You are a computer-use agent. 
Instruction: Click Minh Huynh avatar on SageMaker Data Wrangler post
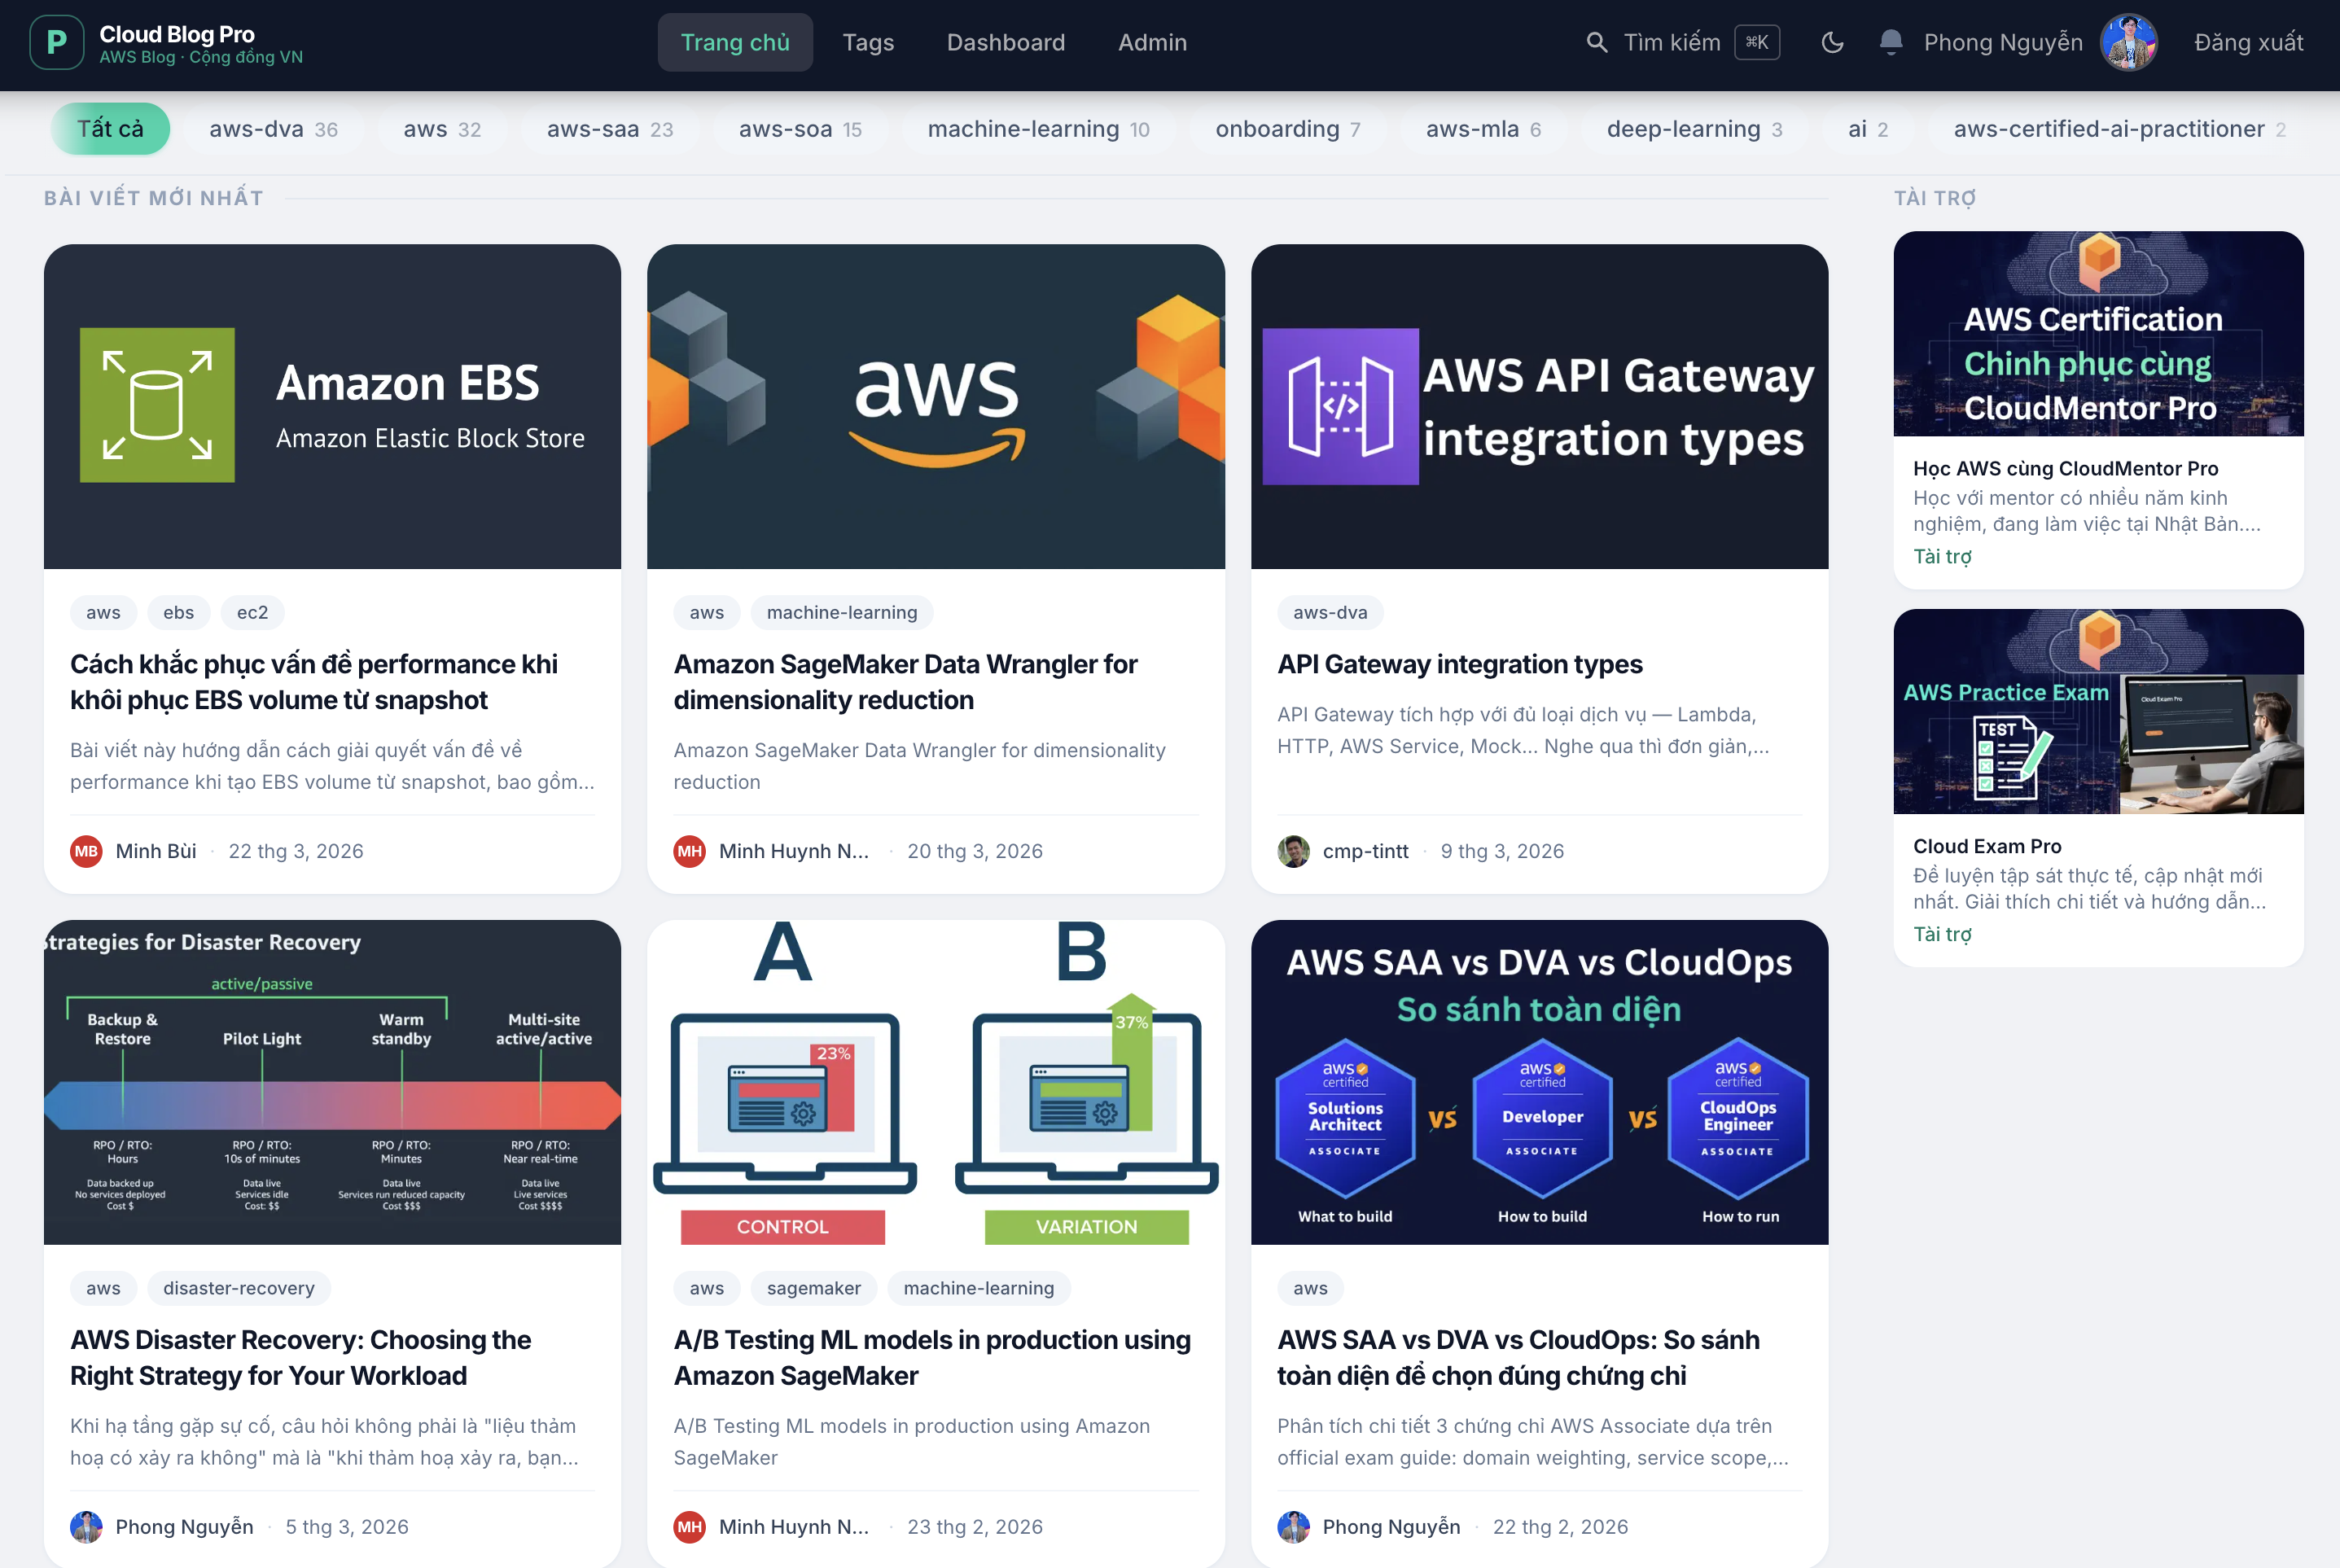point(689,851)
